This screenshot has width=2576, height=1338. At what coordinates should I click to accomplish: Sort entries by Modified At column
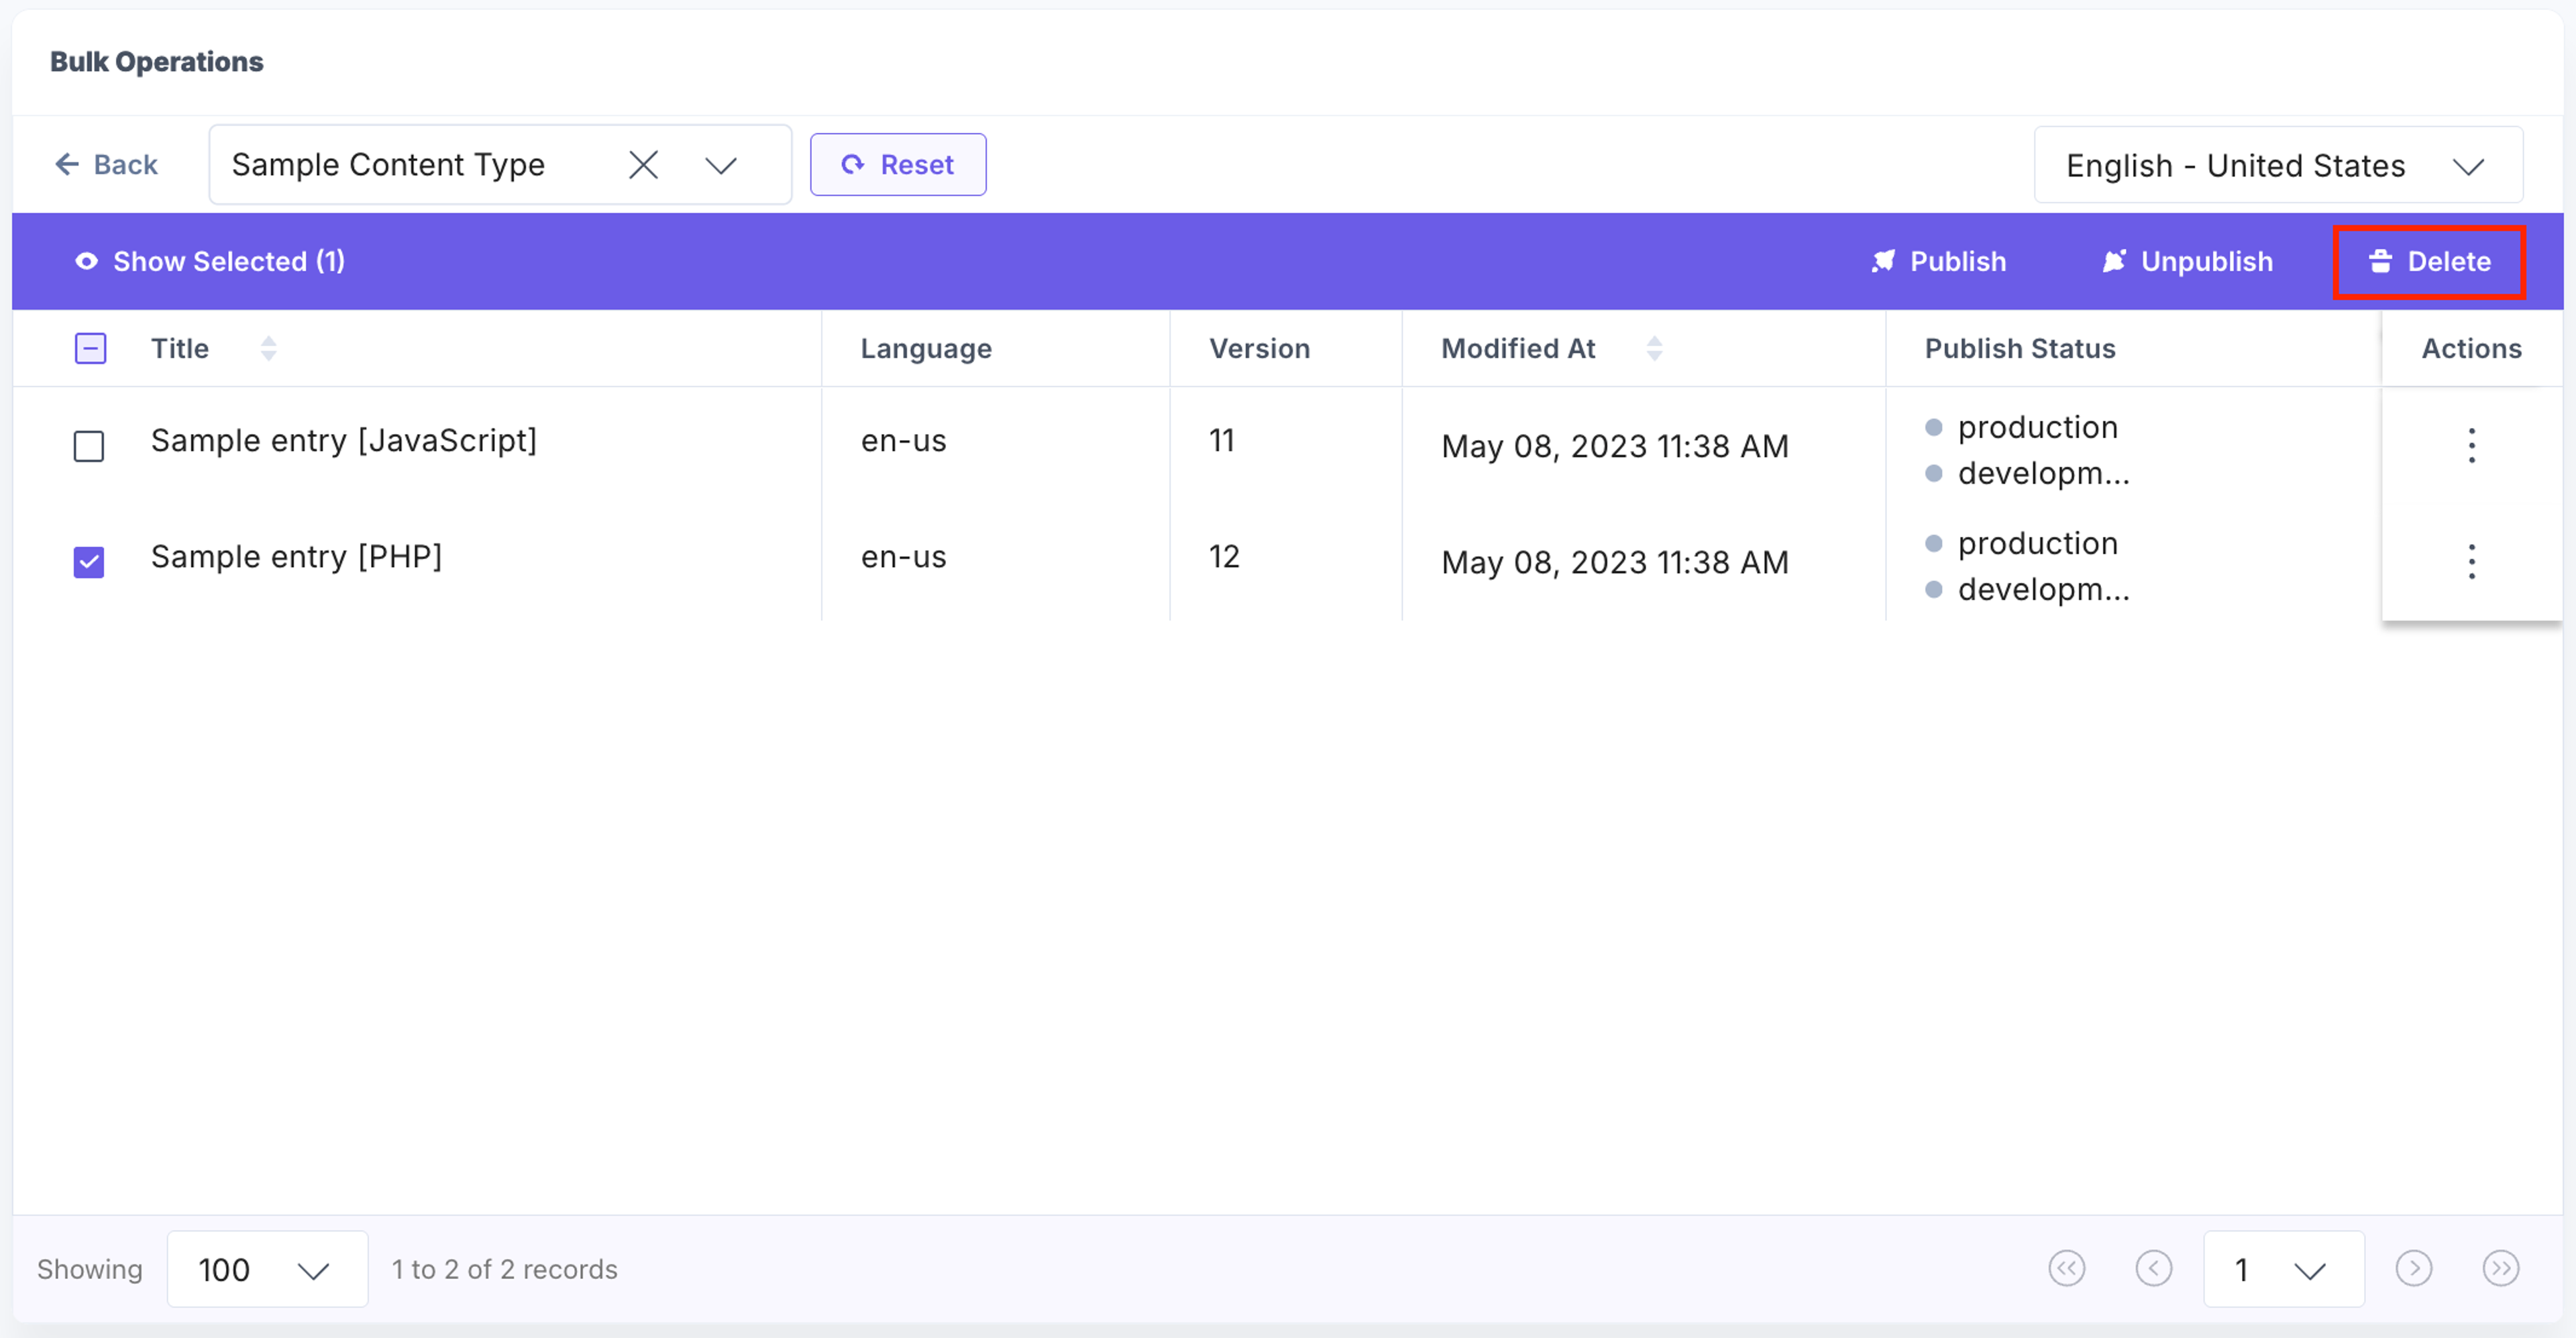pos(1654,348)
